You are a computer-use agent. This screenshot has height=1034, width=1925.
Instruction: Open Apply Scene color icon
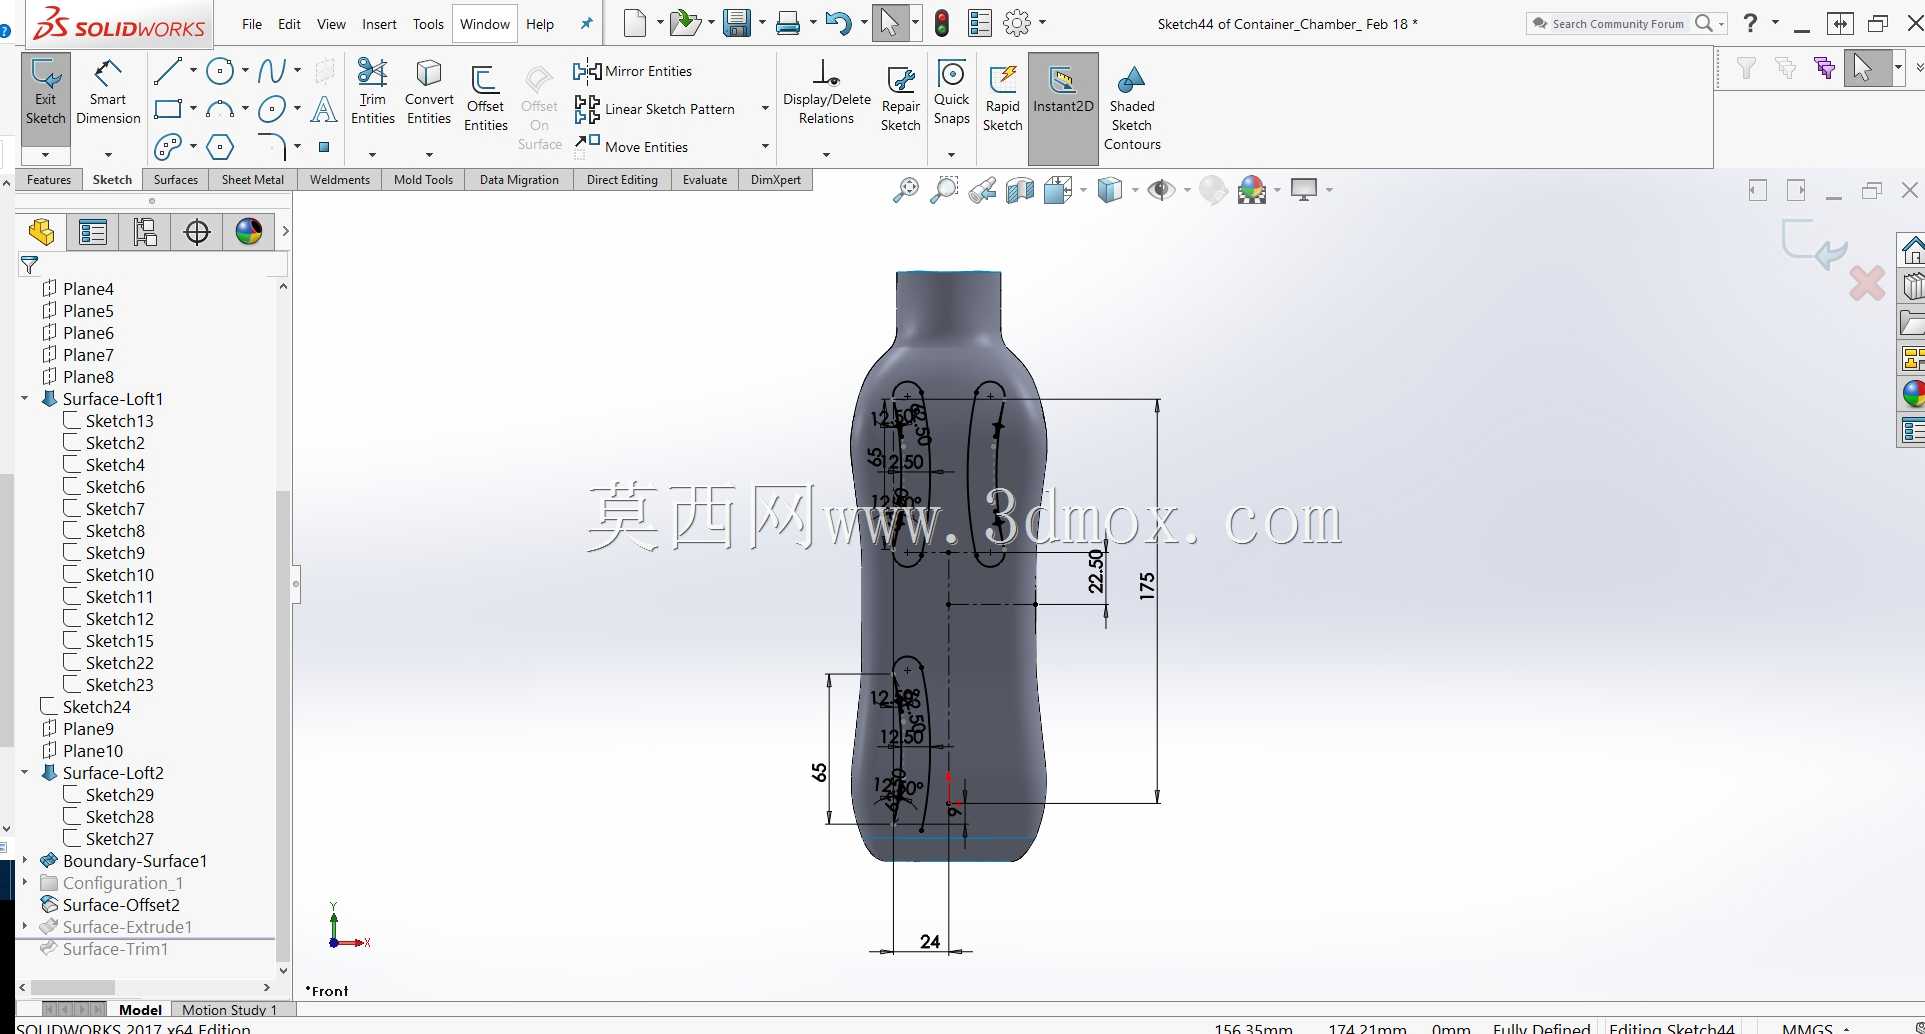tap(1252, 190)
